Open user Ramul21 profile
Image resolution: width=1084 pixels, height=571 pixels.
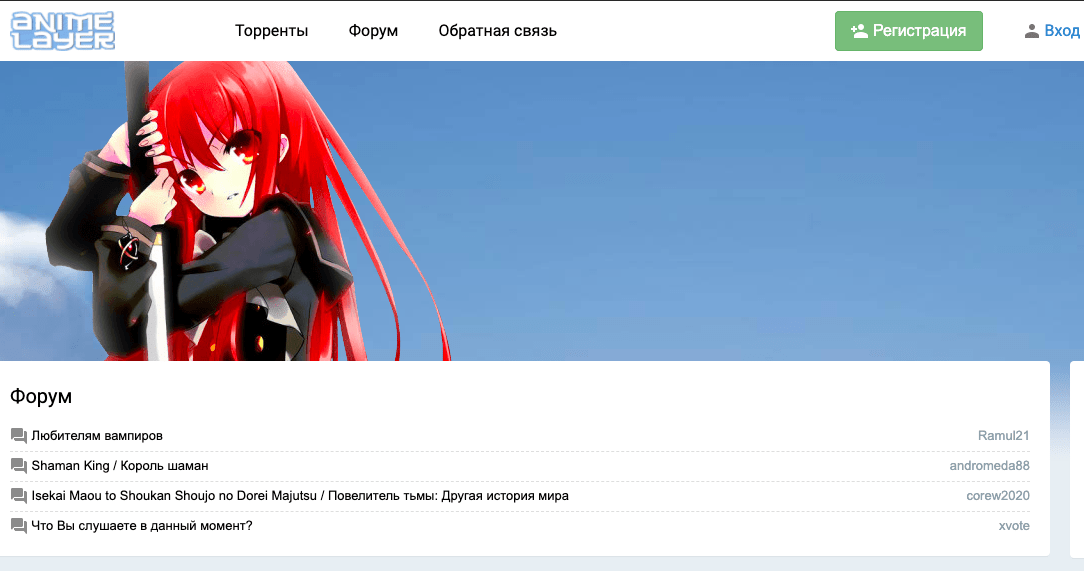pos(1003,436)
